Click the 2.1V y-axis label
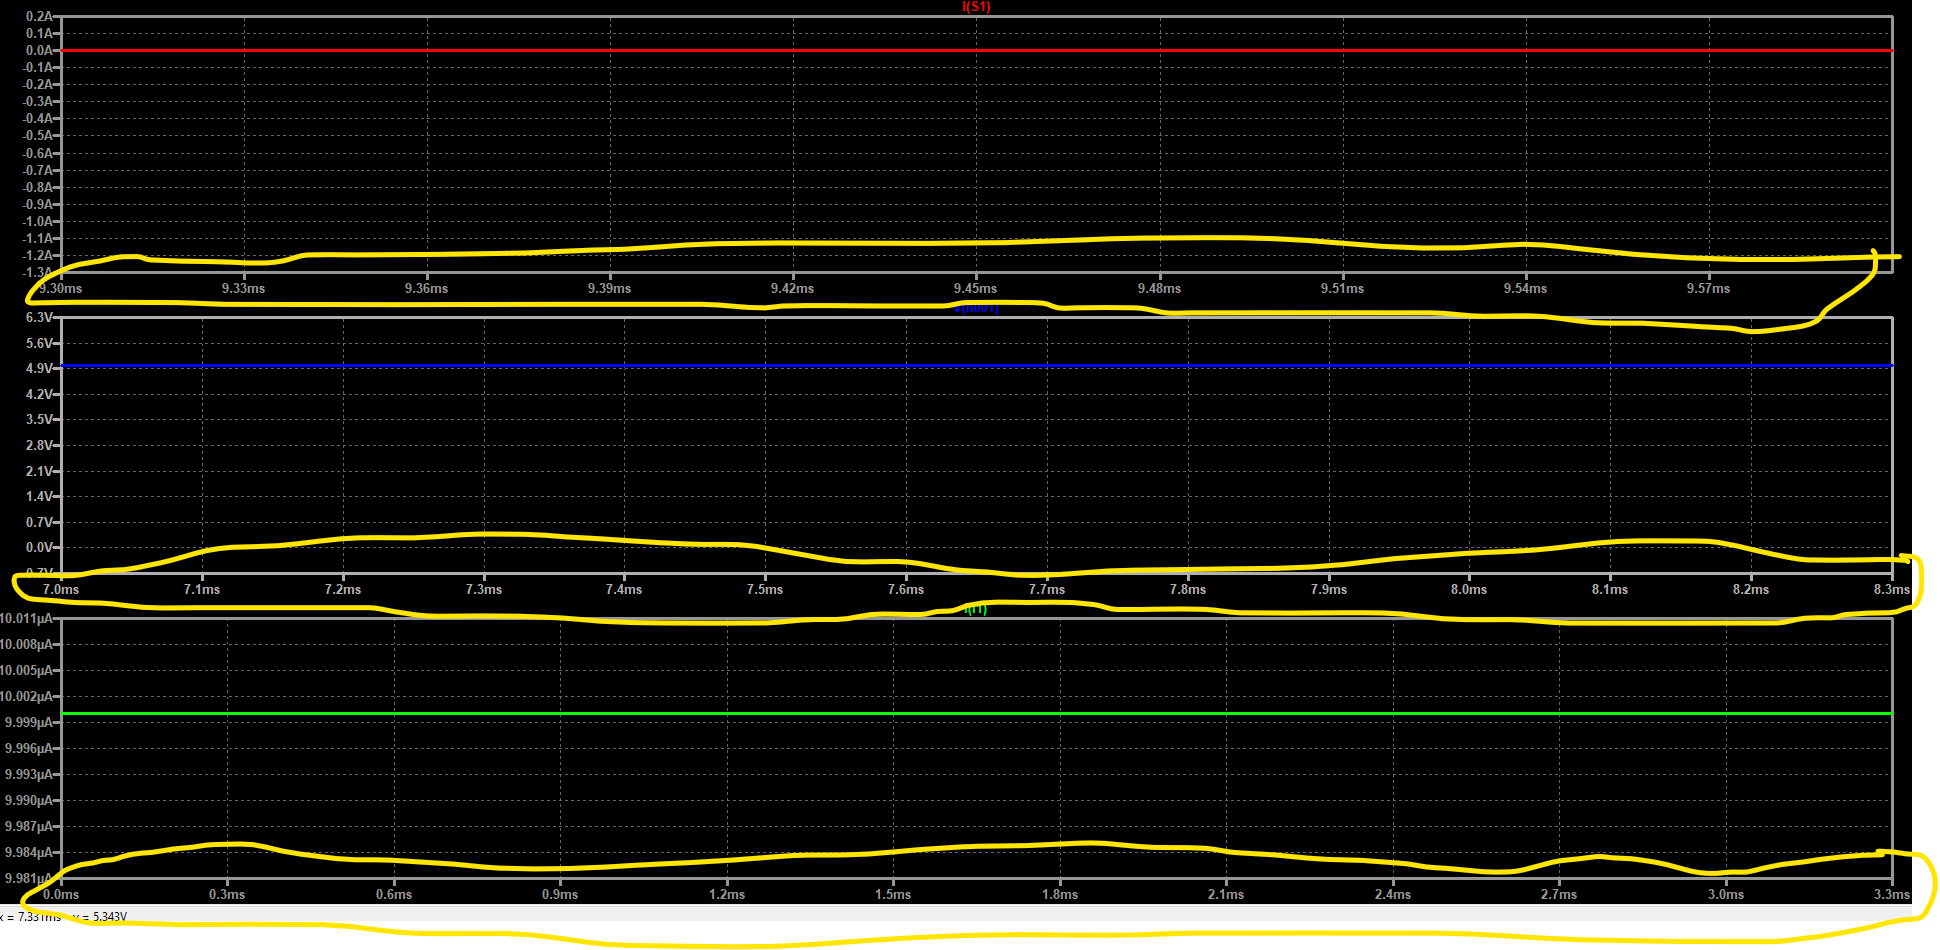This screenshot has width=1940, height=950. (38, 471)
